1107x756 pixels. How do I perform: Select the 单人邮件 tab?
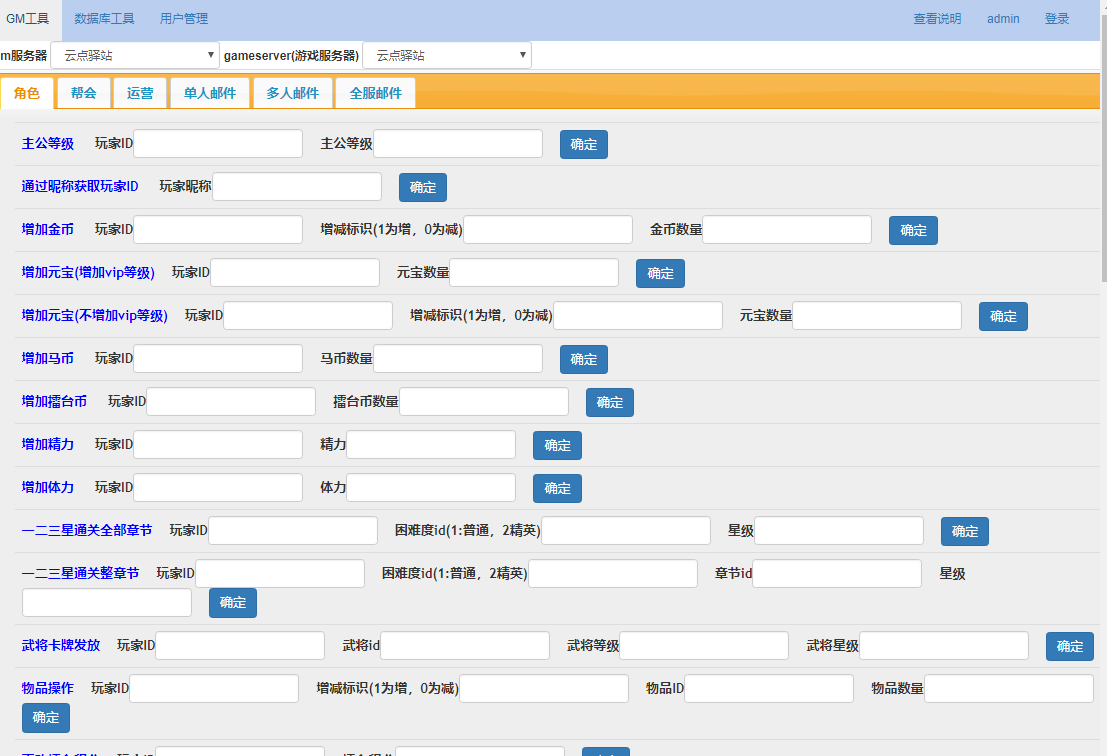coord(210,93)
